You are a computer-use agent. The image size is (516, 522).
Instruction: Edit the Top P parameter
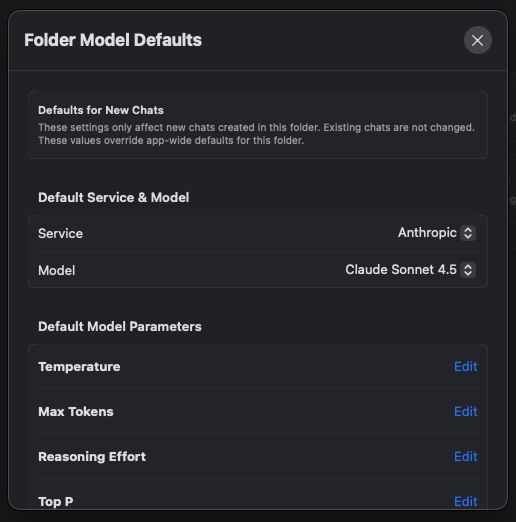(465, 501)
